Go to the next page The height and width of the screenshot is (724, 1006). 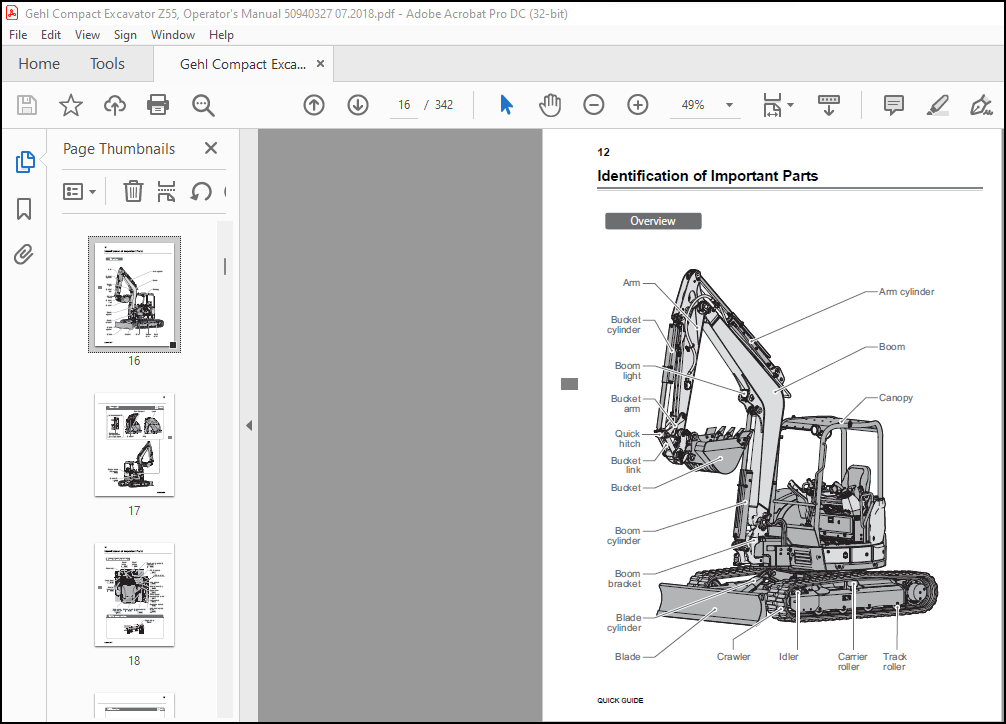358,105
